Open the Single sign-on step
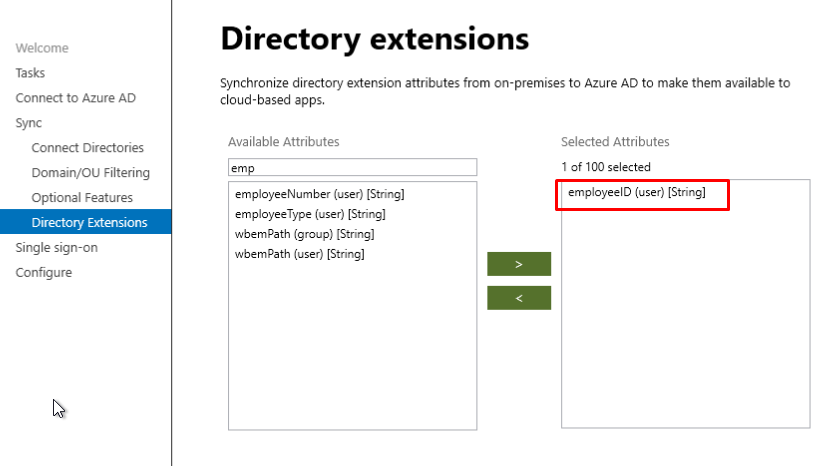 tap(56, 248)
